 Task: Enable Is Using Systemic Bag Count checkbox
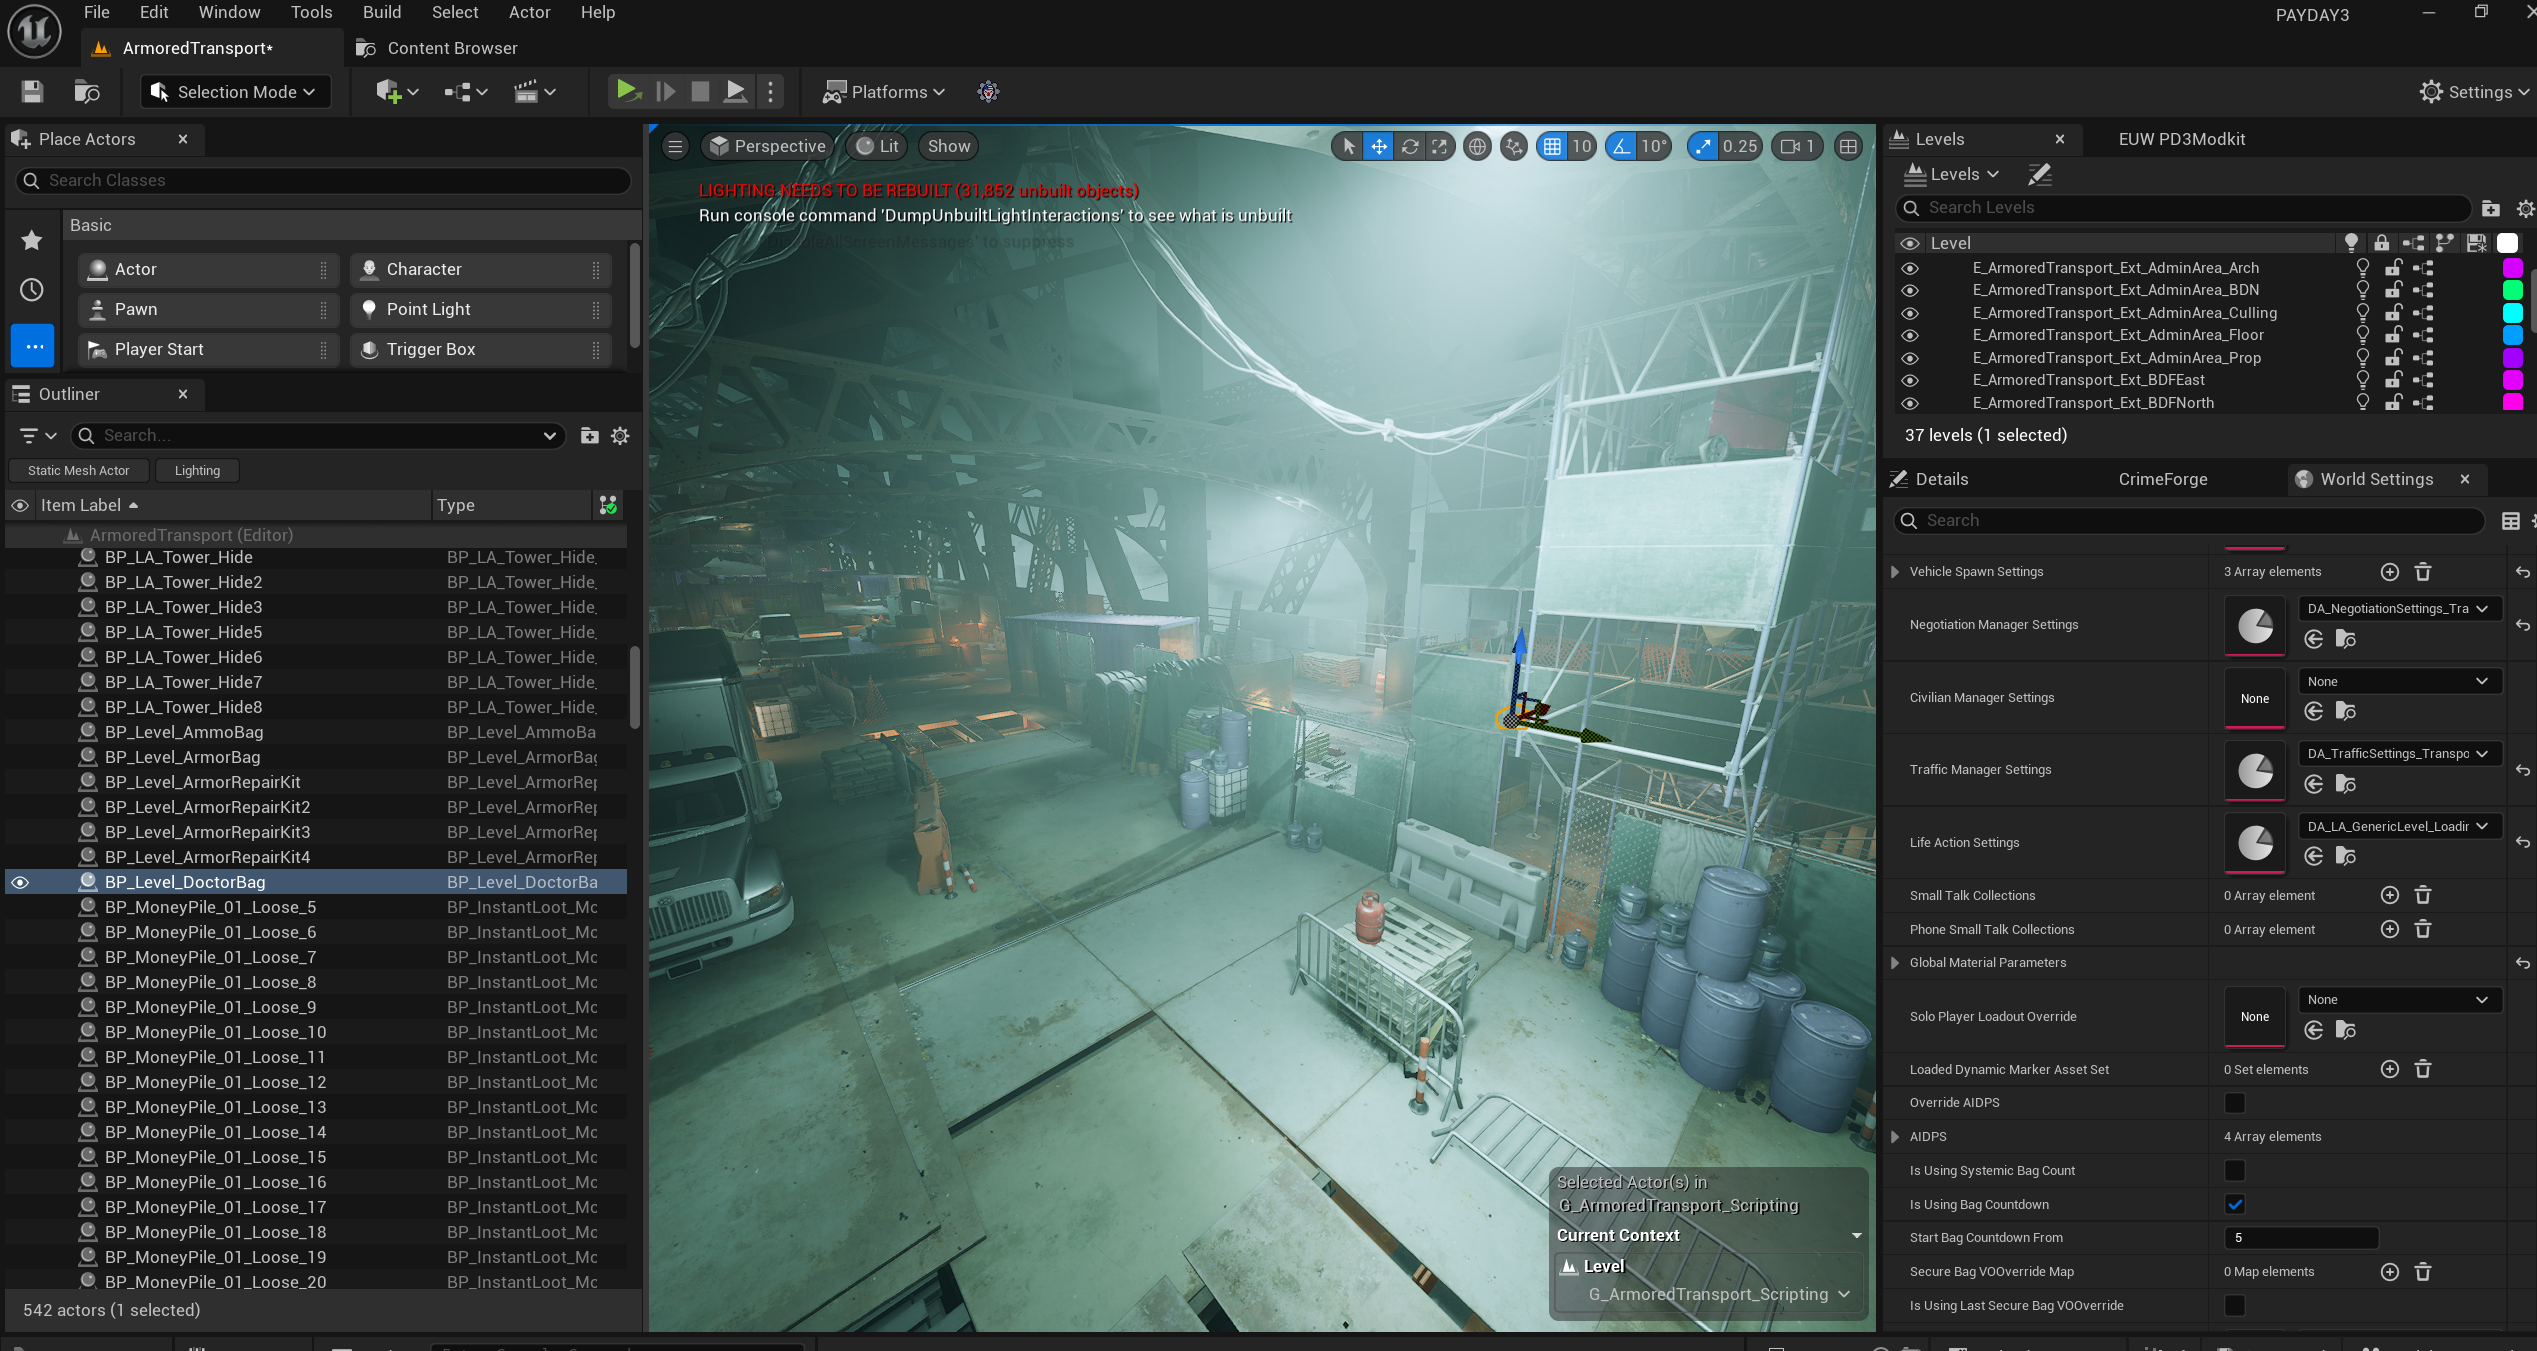2234,1171
